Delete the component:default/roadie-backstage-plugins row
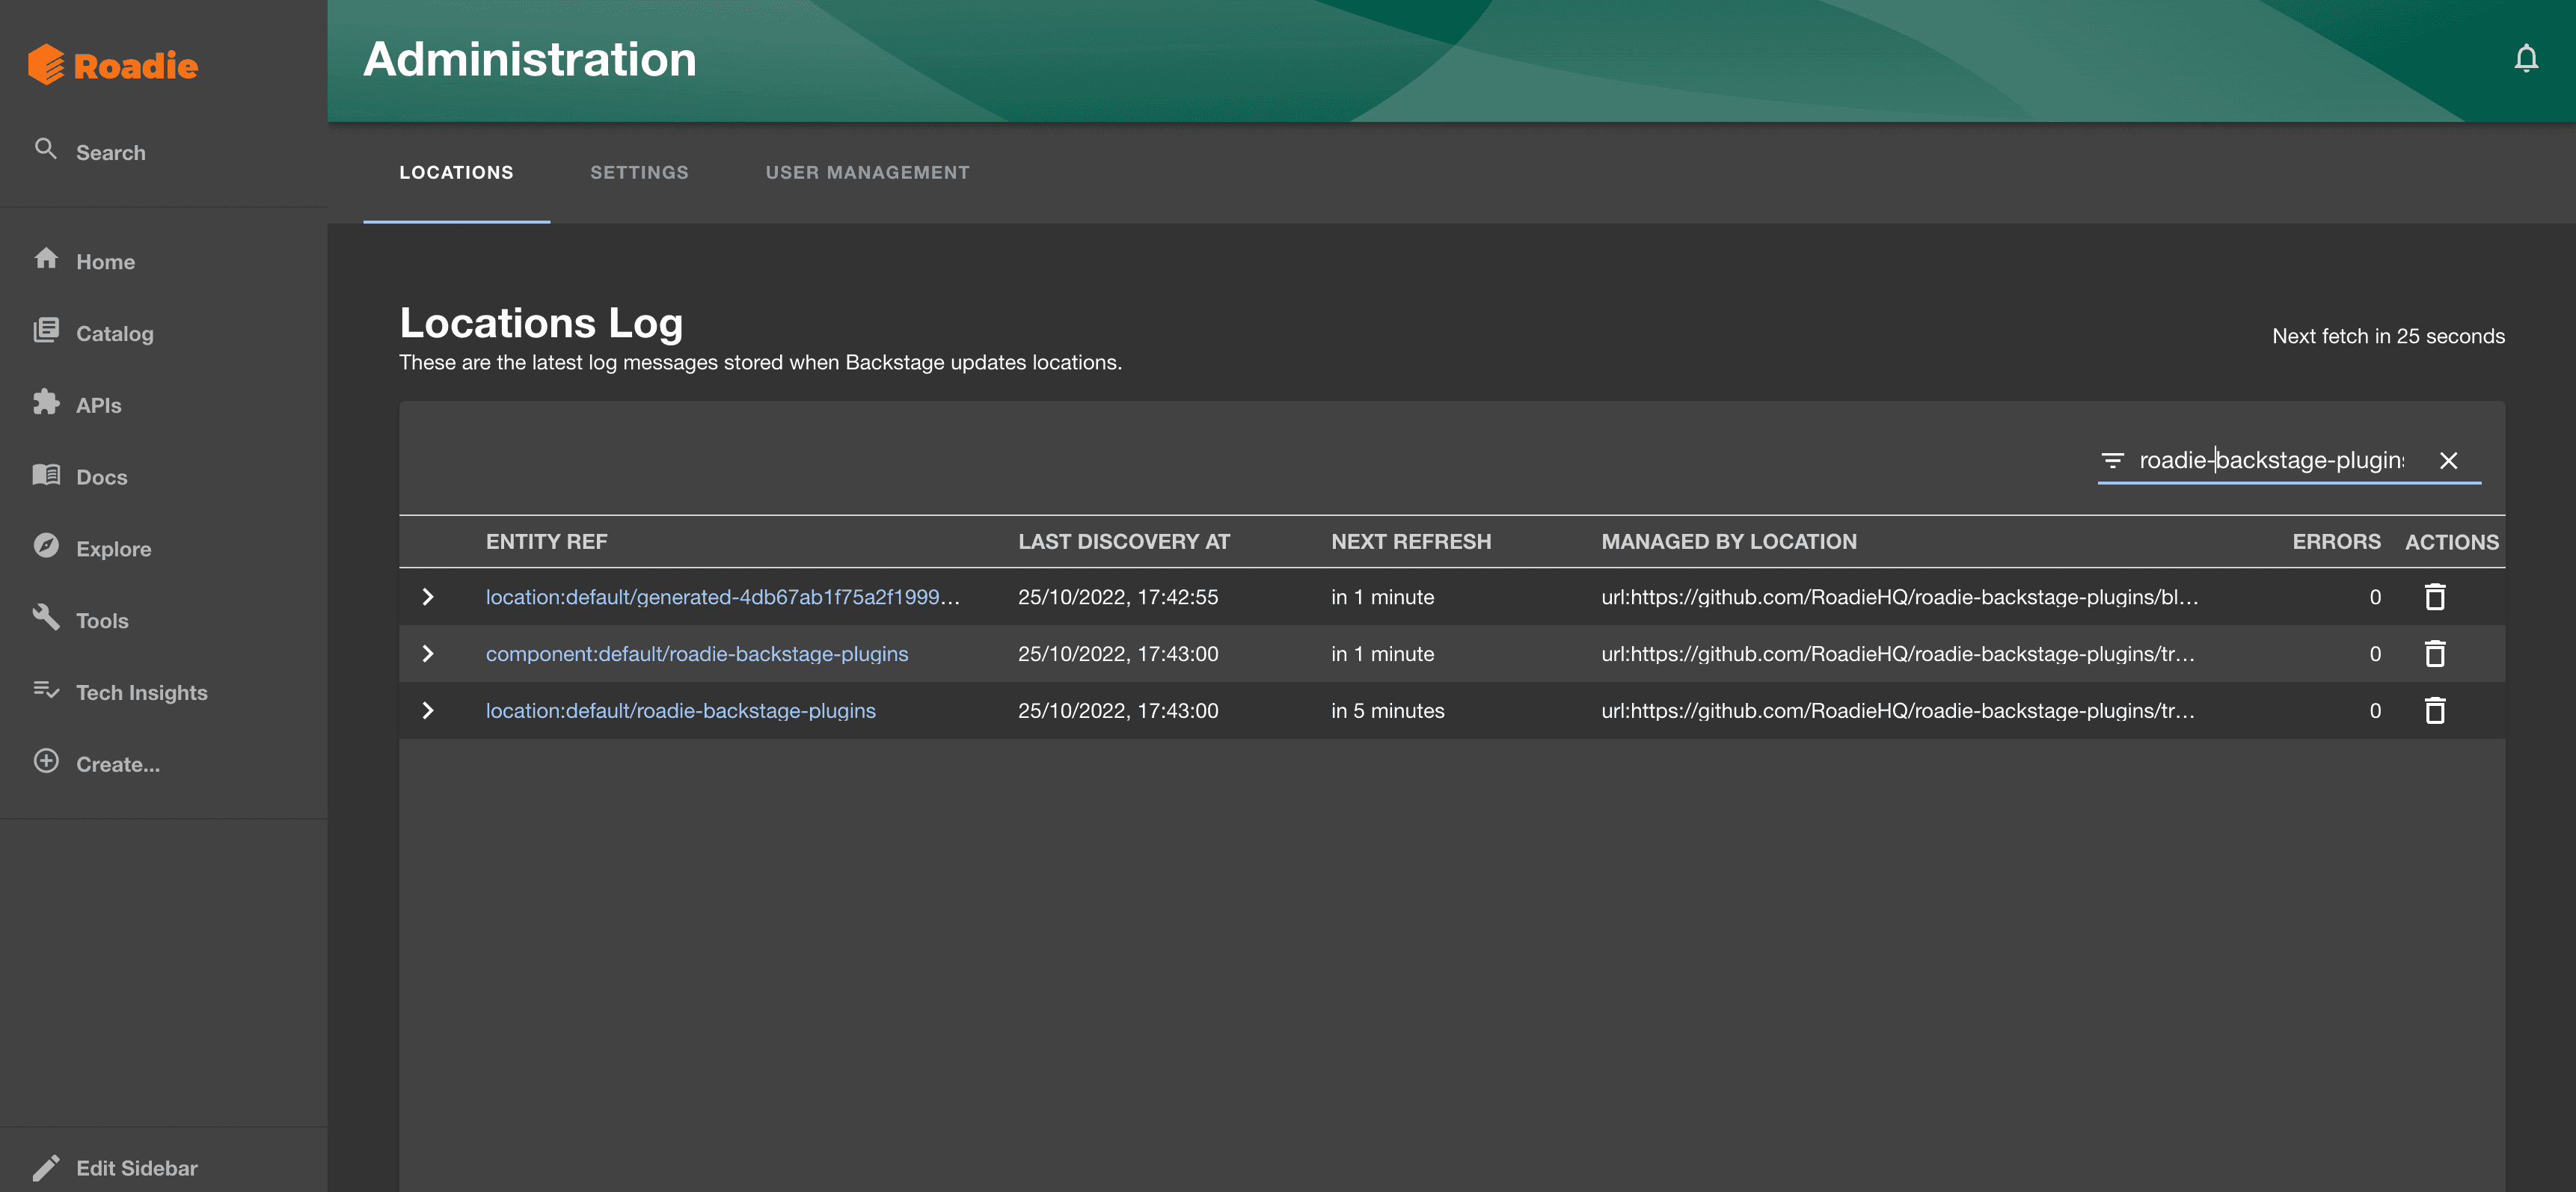This screenshot has width=2576, height=1192. click(x=2435, y=654)
